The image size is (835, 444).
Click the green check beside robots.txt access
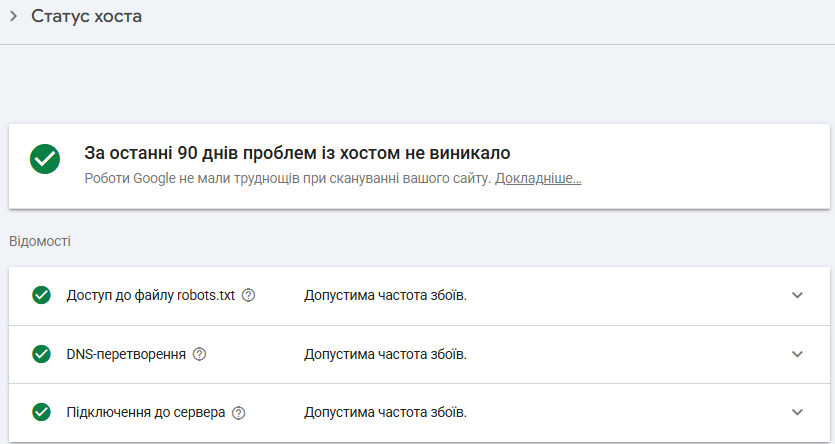coord(42,295)
